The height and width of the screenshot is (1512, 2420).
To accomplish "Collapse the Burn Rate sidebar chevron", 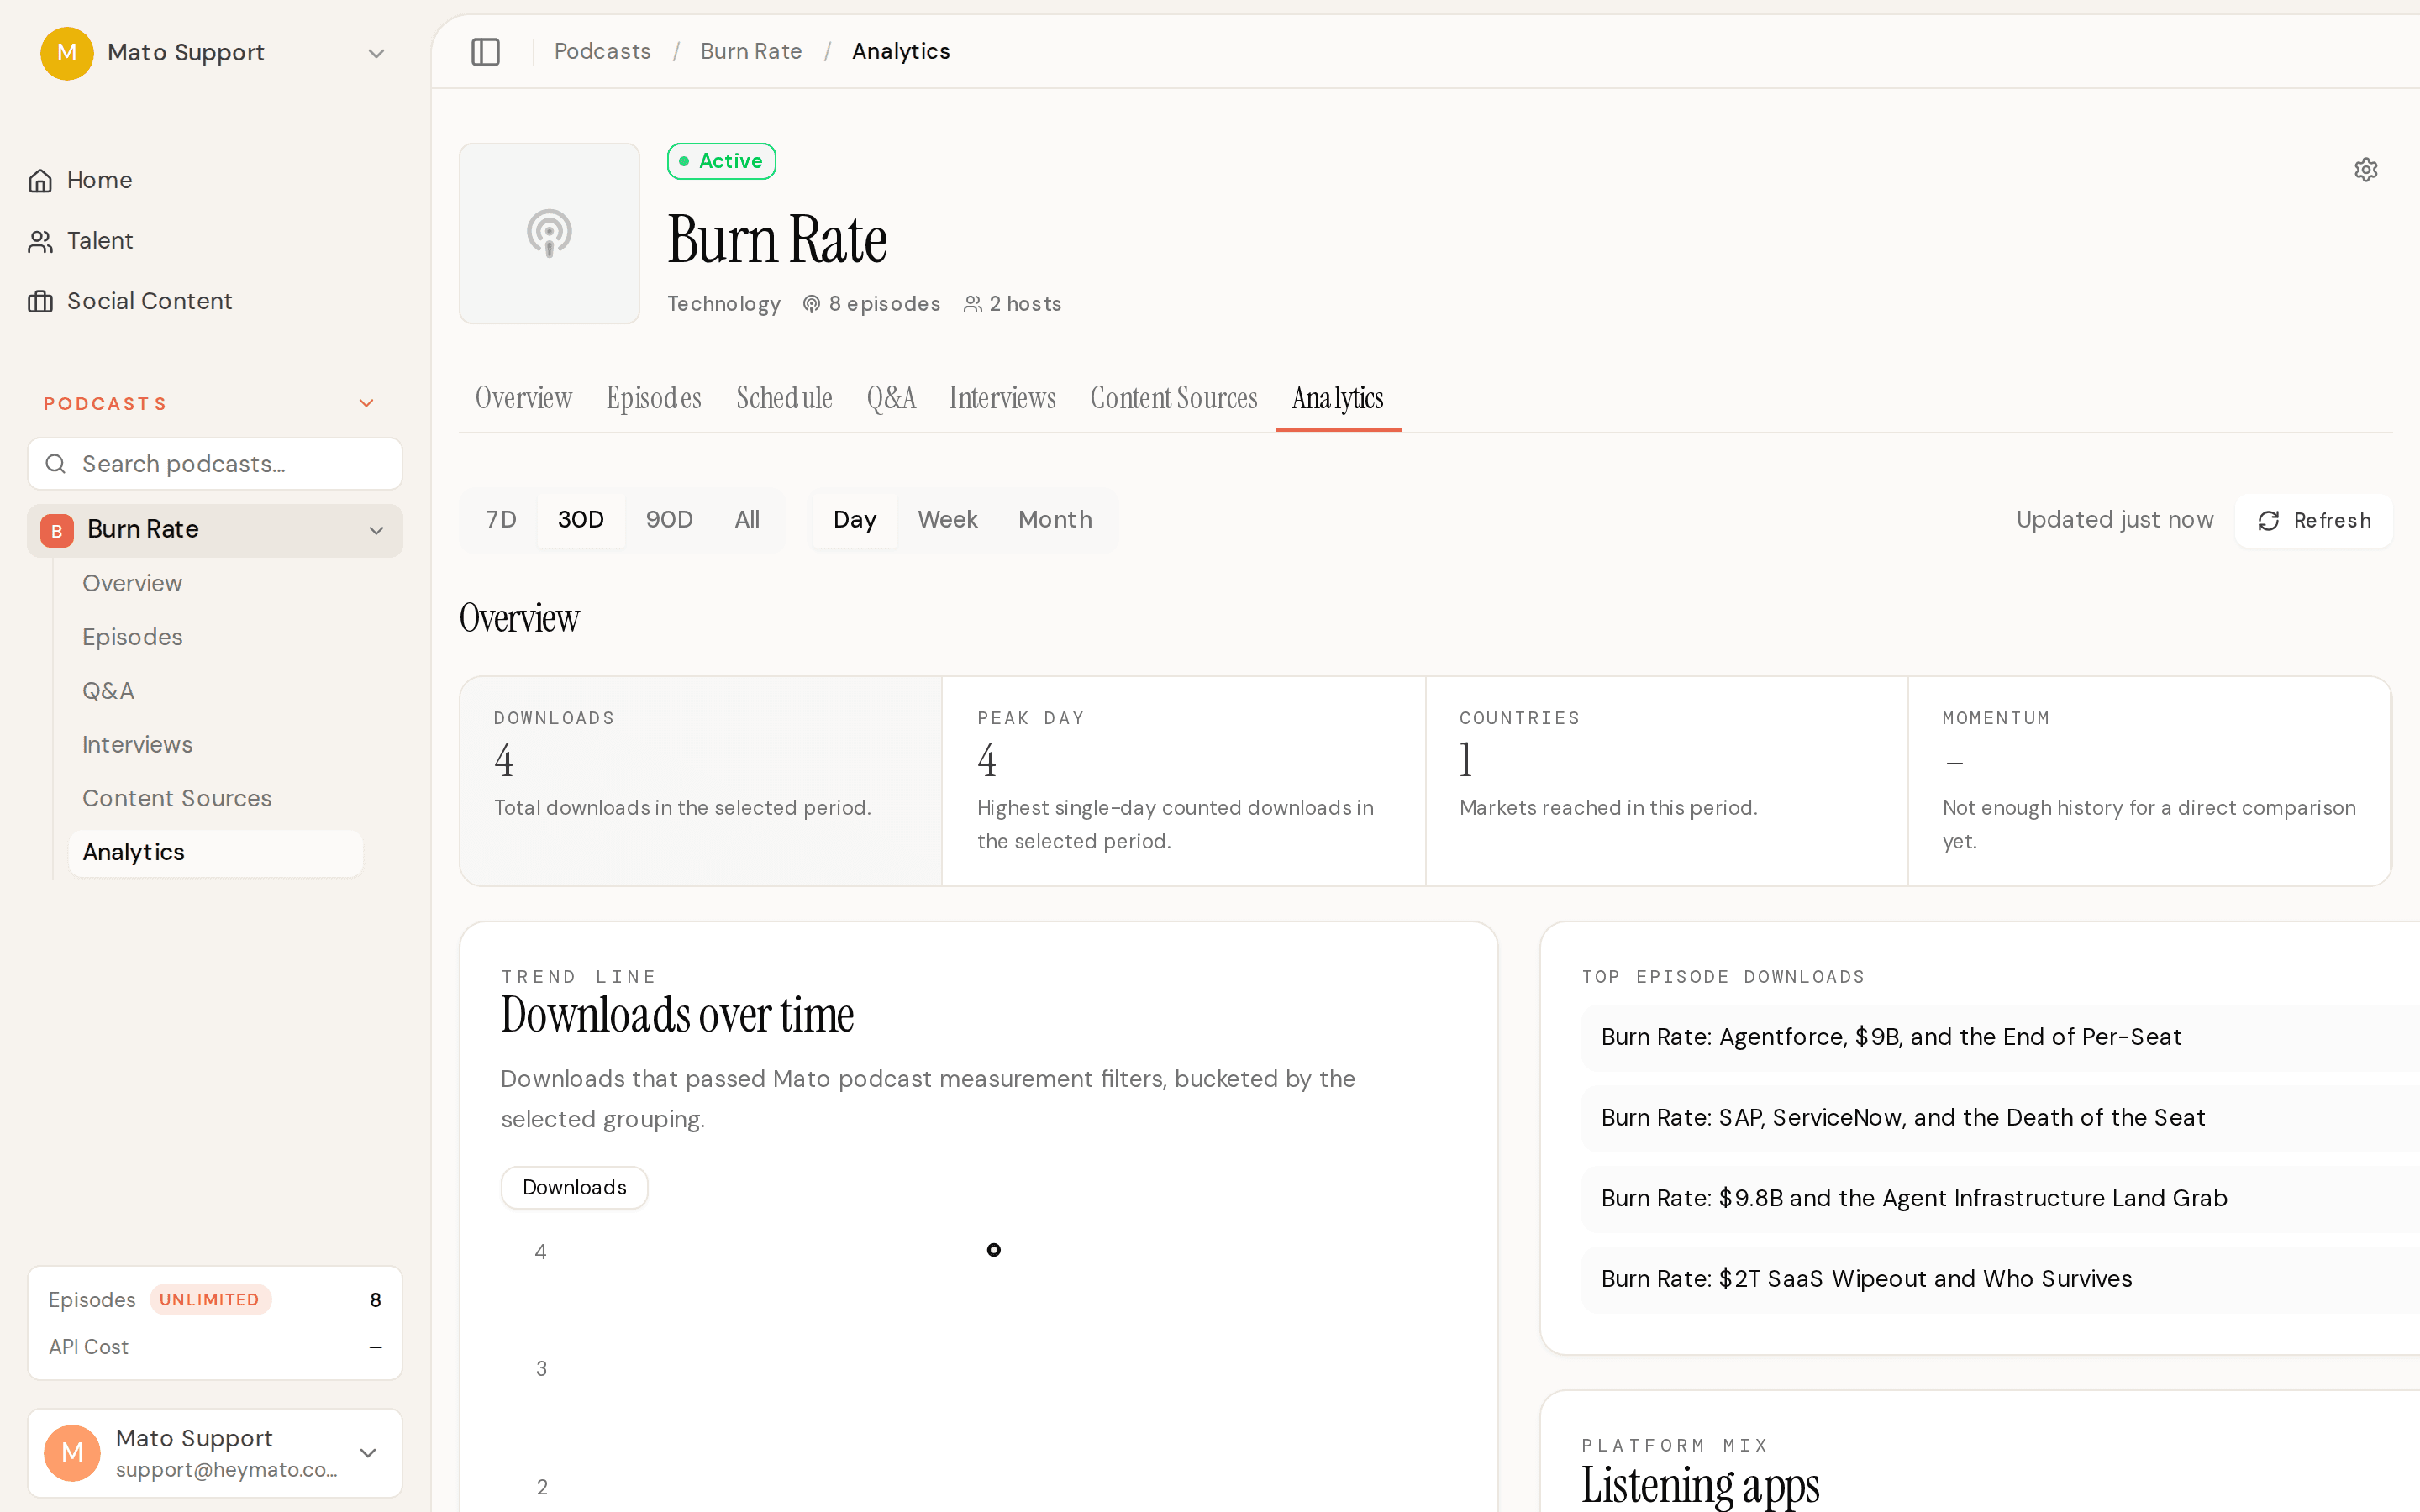I will 376,531.
